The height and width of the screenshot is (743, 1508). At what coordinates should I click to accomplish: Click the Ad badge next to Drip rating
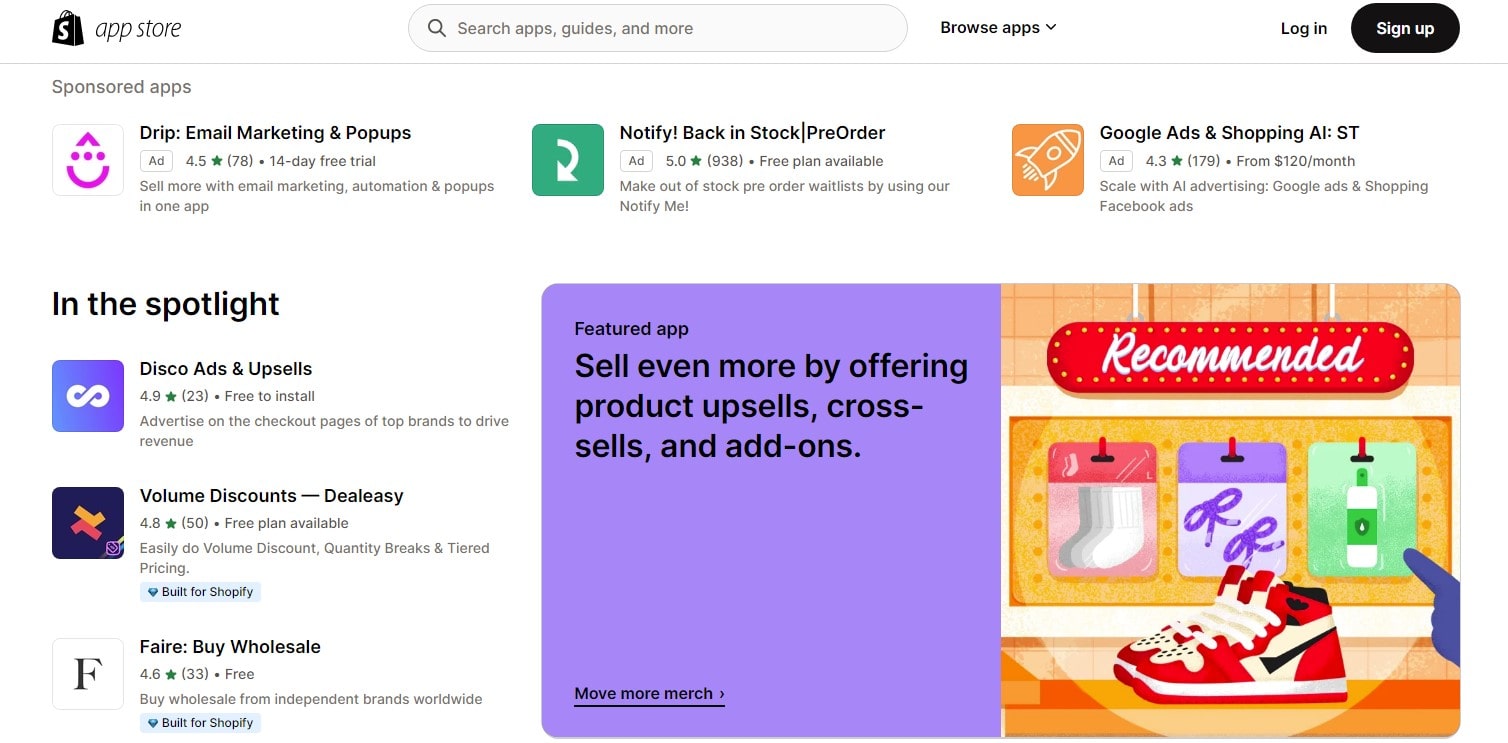[x=156, y=160]
